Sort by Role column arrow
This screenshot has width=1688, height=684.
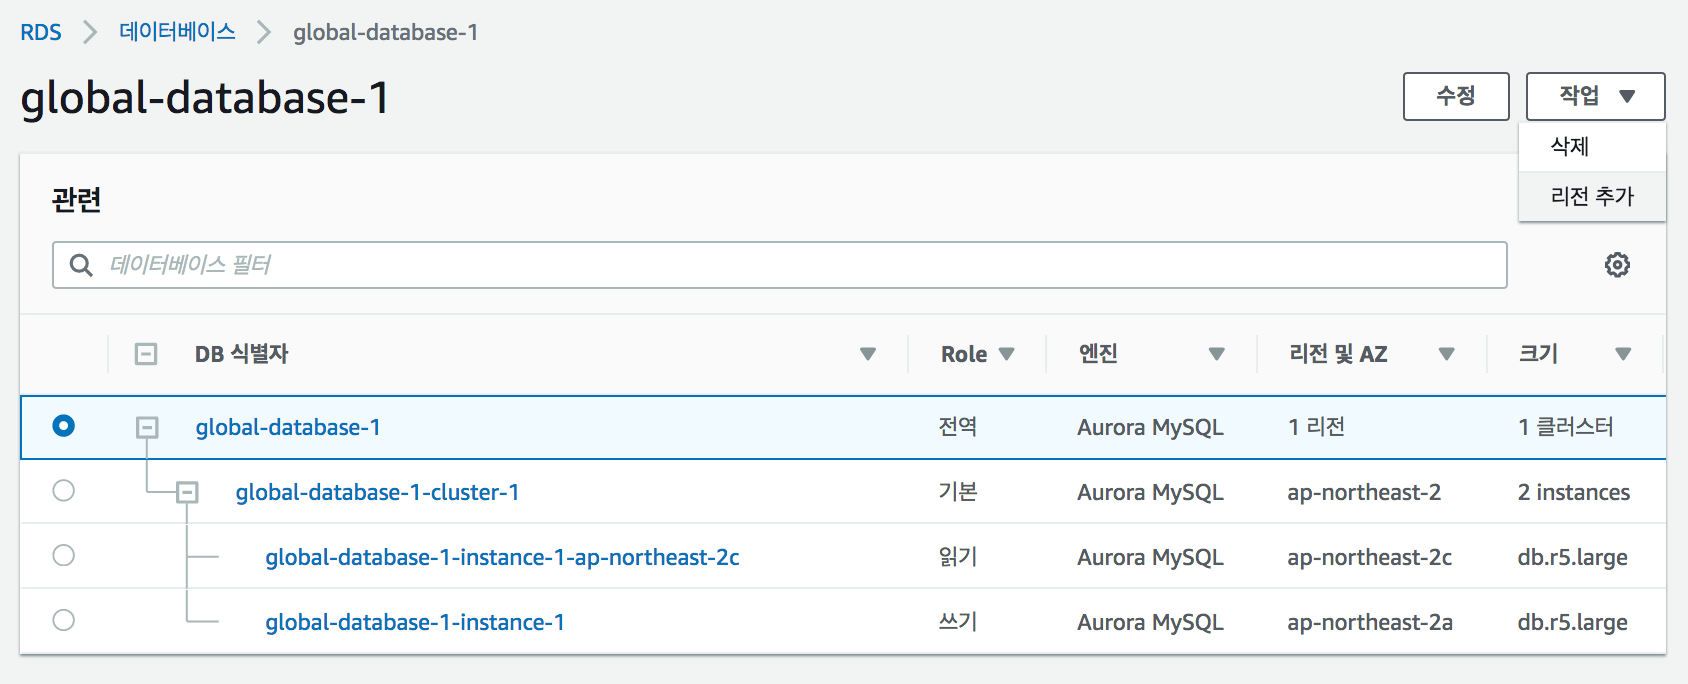click(x=1007, y=354)
